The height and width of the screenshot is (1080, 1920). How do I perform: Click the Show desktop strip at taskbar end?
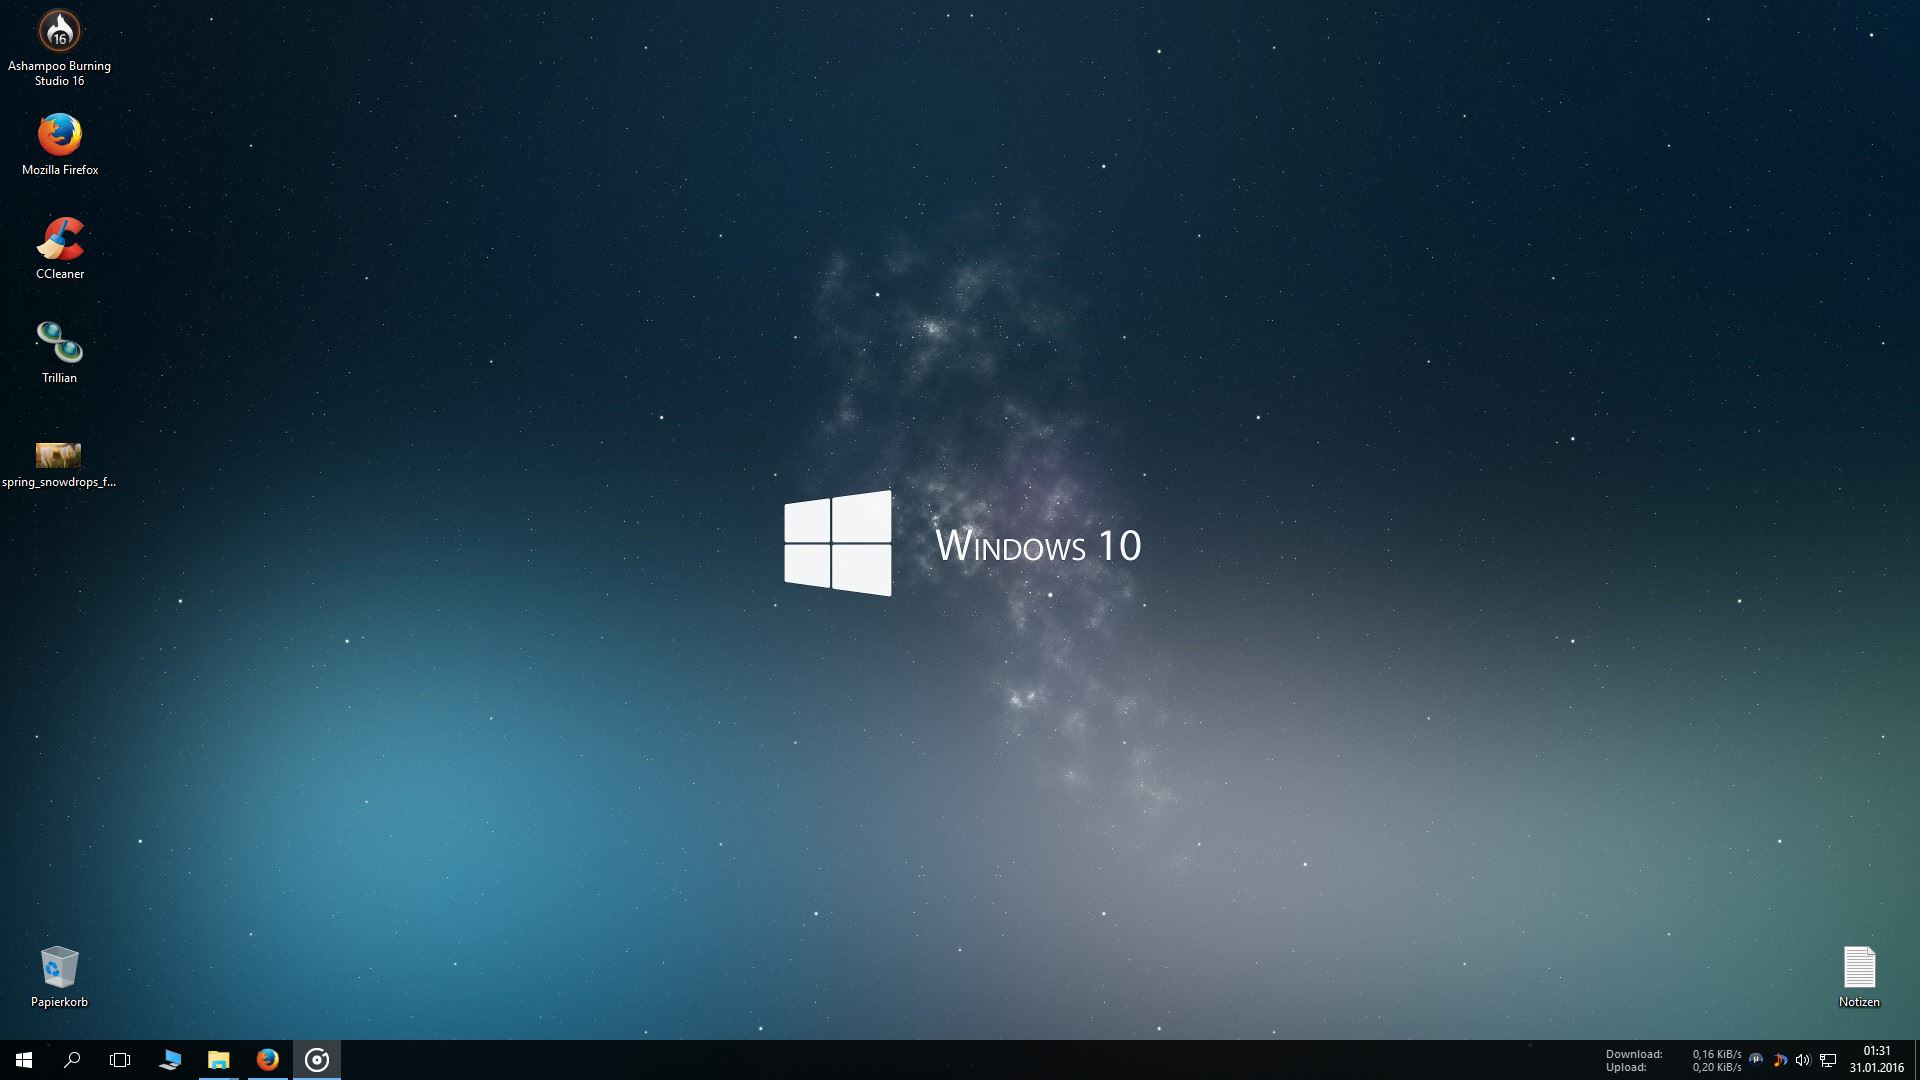coord(1917,1060)
